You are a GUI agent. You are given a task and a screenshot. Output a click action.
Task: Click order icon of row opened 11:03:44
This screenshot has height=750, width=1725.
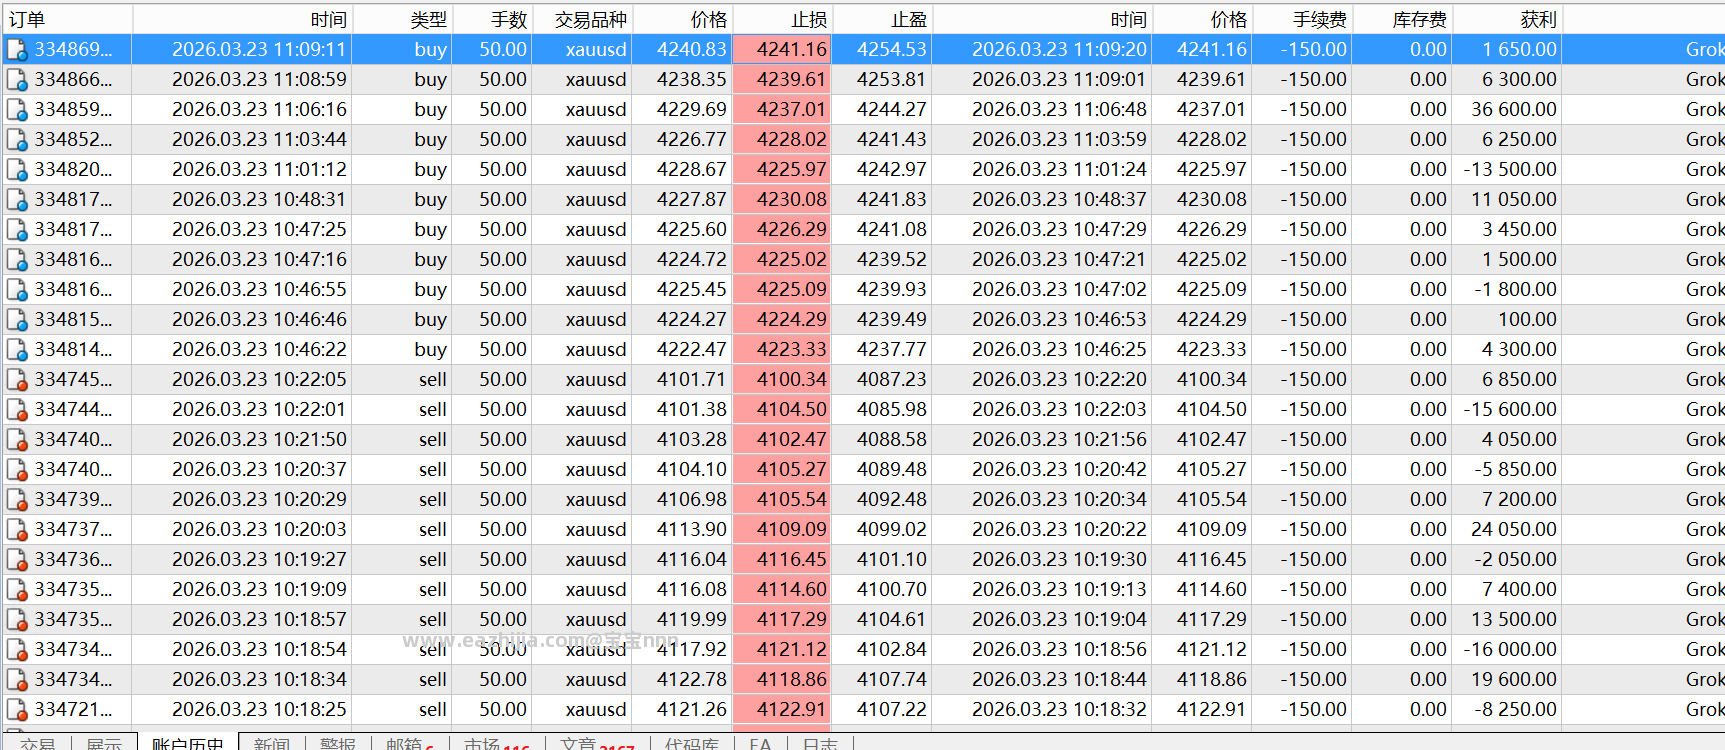(x=17, y=140)
